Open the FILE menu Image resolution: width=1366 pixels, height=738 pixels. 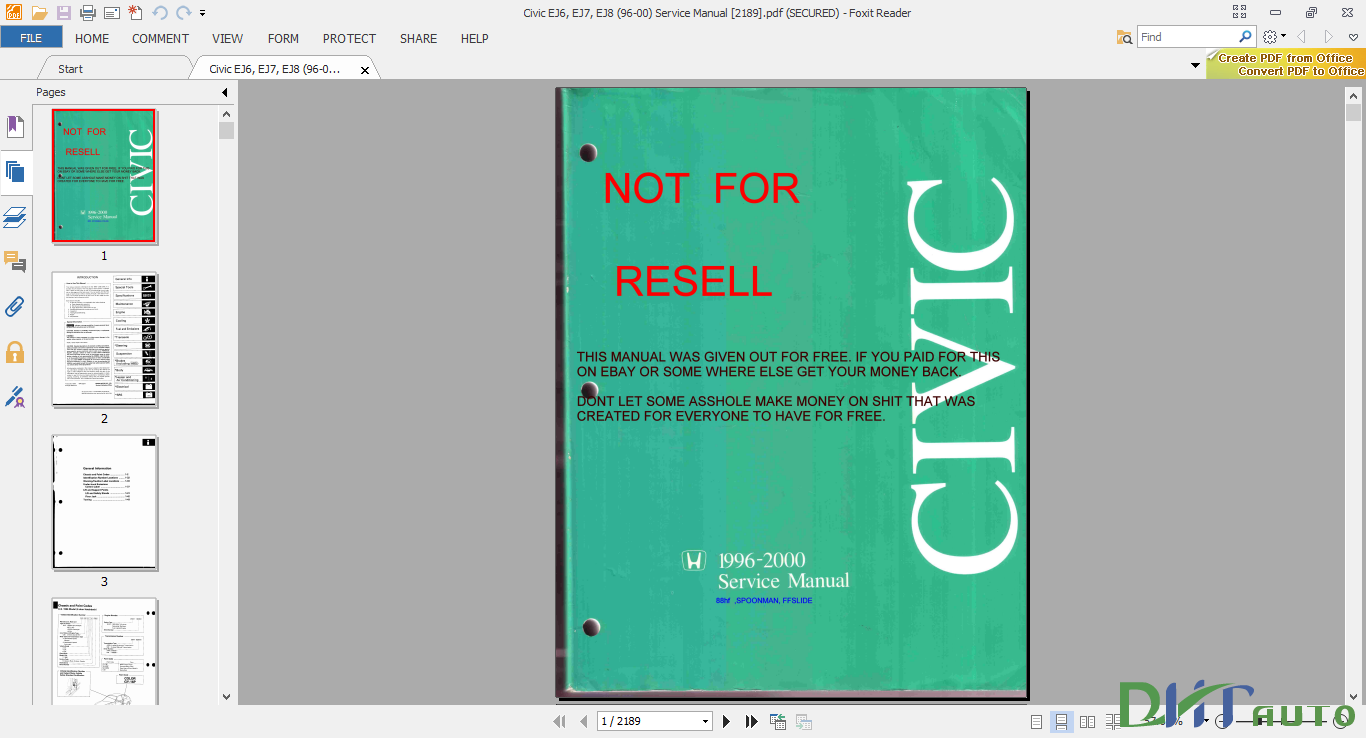pyautogui.click(x=31, y=38)
